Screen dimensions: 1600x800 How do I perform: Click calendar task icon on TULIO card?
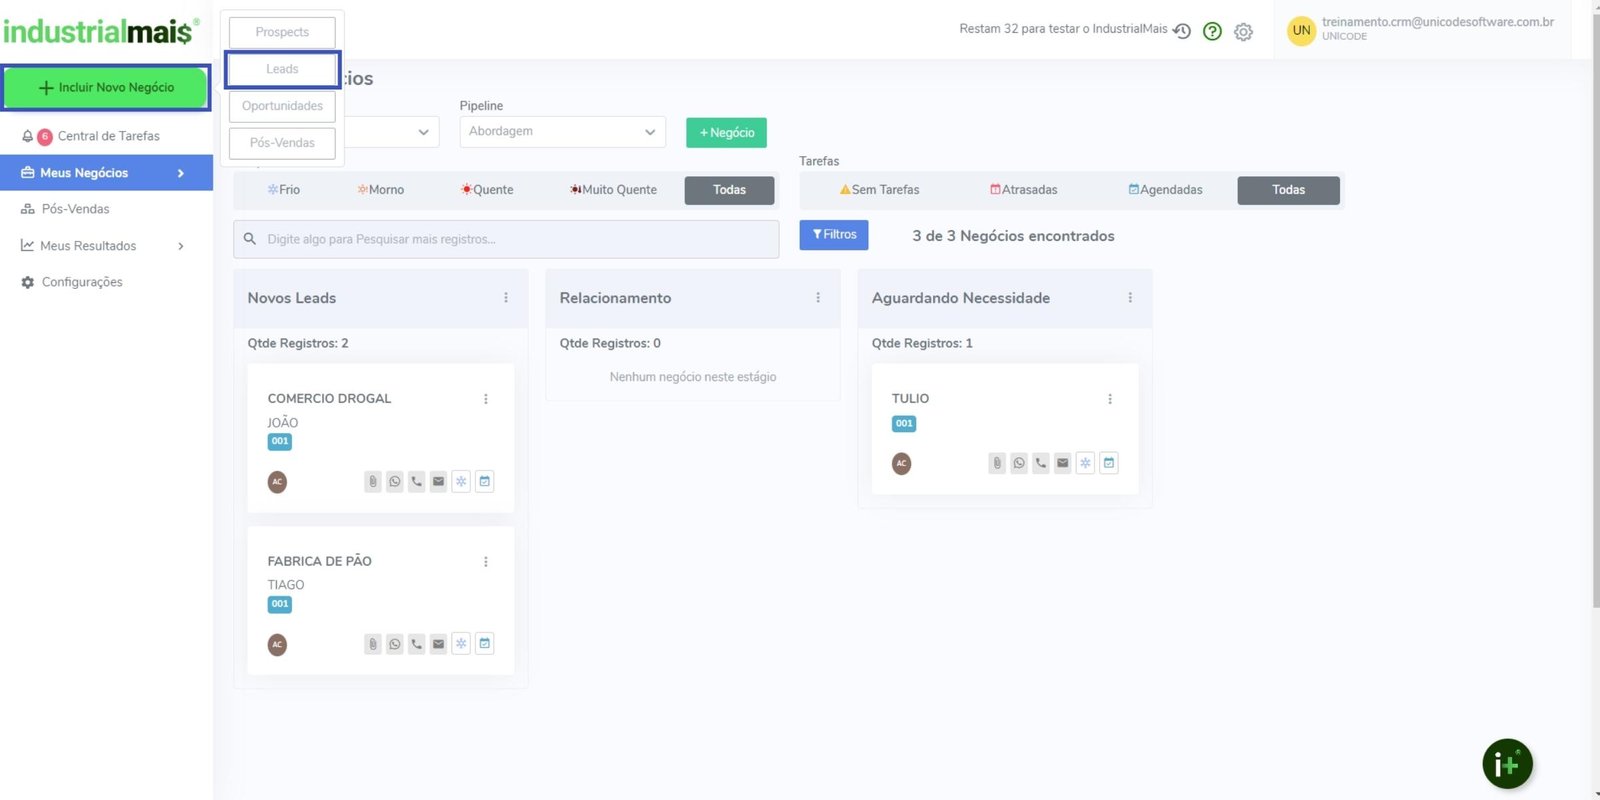pyautogui.click(x=1109, y=463)
